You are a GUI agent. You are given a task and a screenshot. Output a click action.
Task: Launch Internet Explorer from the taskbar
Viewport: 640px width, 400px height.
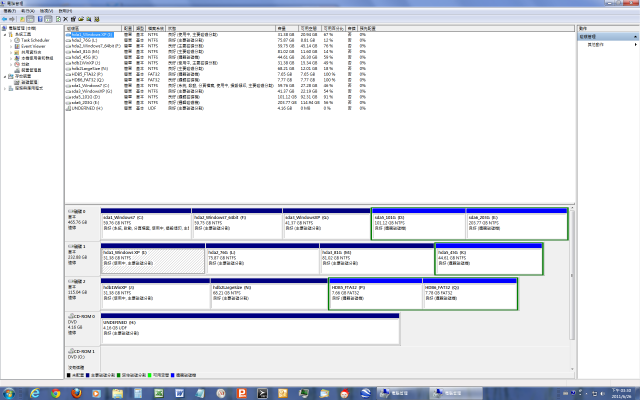pos(35,393)
